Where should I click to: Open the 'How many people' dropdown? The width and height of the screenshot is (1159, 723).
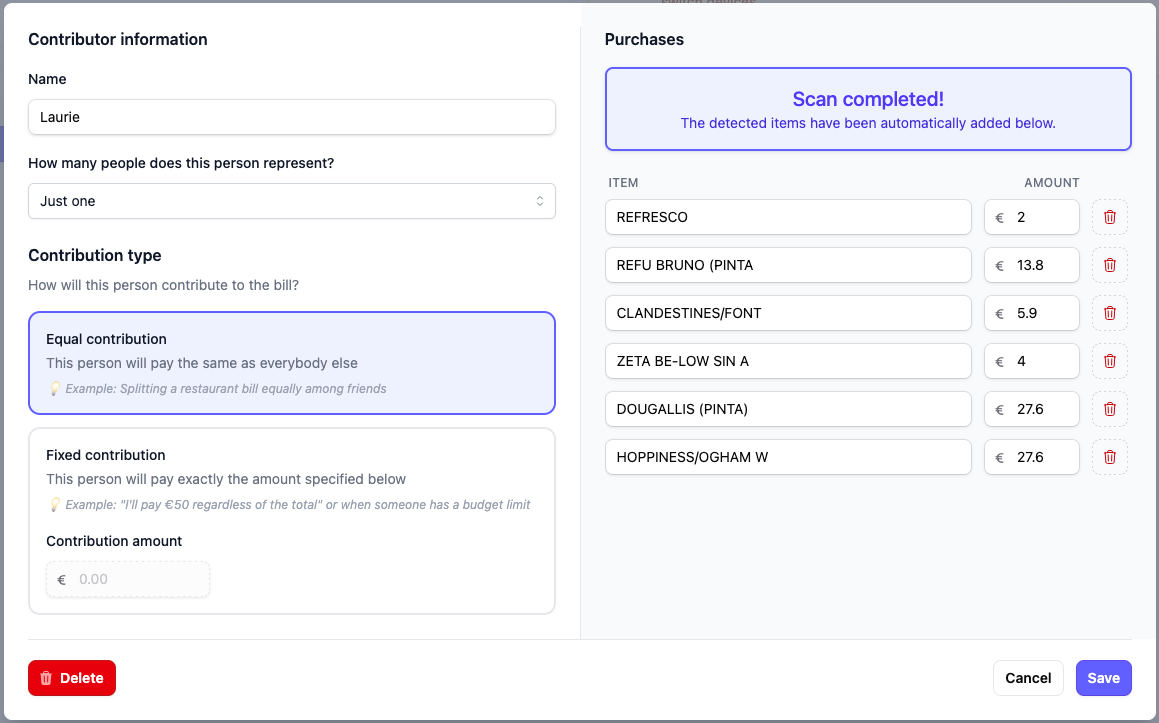click(292, 201)
